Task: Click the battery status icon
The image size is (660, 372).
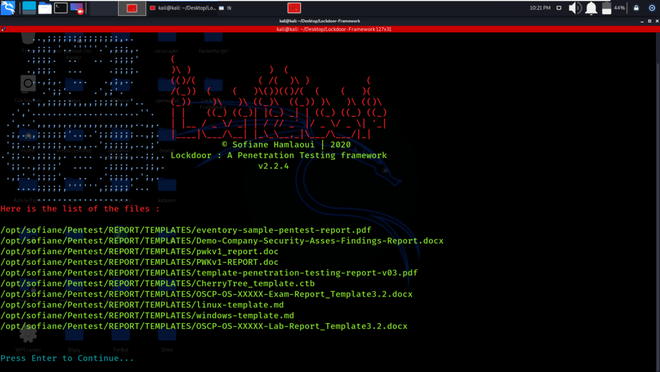Action: point(607,8)
